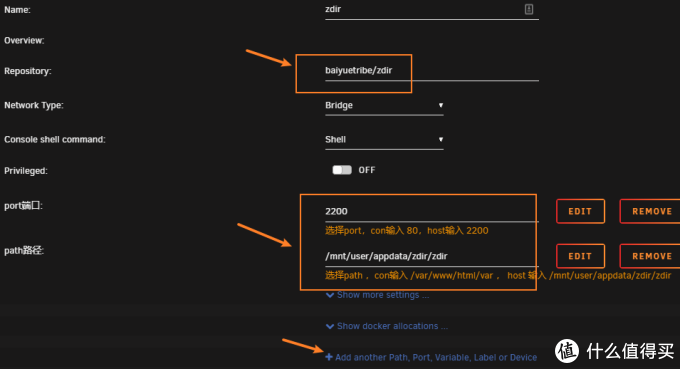This screenshot has width=680, height=369.
Task: Click the Repository field baiyuetribe/zdir
Action: [x=432, y=71]
